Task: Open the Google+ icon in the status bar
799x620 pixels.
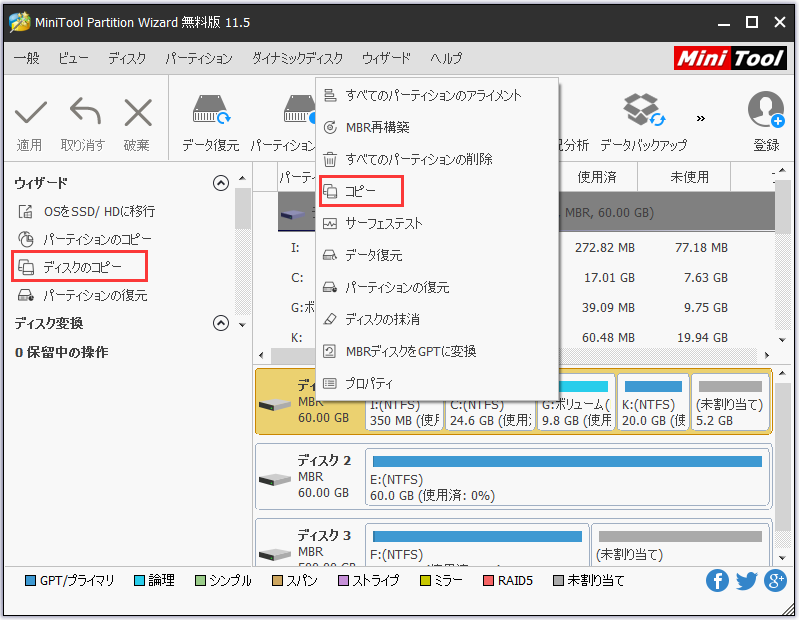Action: [x=776, y=580]
